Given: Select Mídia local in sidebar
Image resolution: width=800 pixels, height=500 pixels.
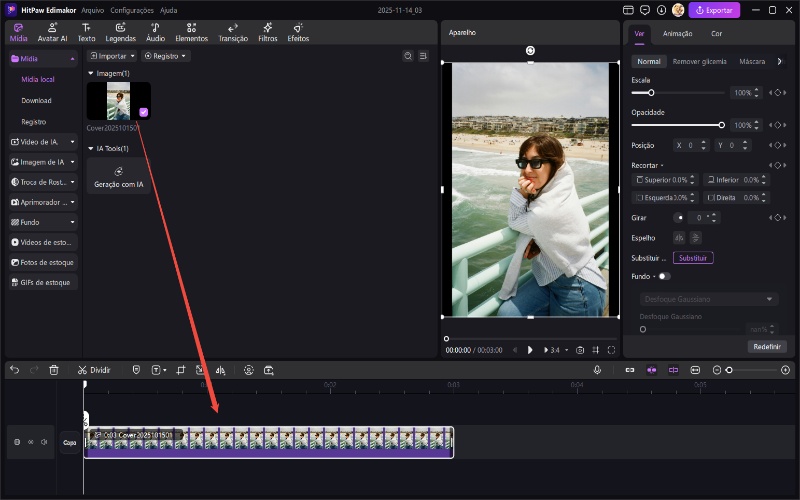Looking at the screenshot, I should point(38,80).
